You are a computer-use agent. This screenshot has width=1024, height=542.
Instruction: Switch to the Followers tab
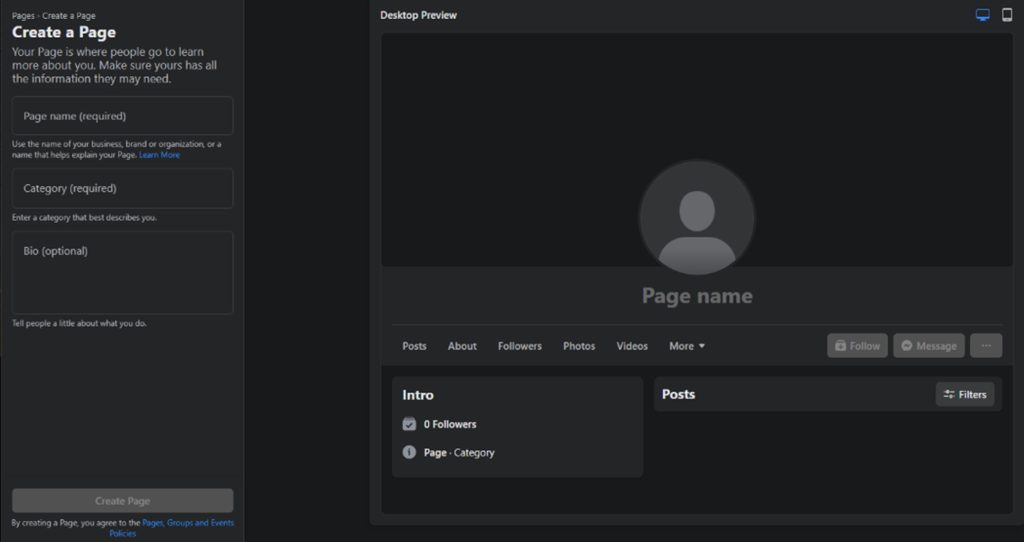coord(520,346)
